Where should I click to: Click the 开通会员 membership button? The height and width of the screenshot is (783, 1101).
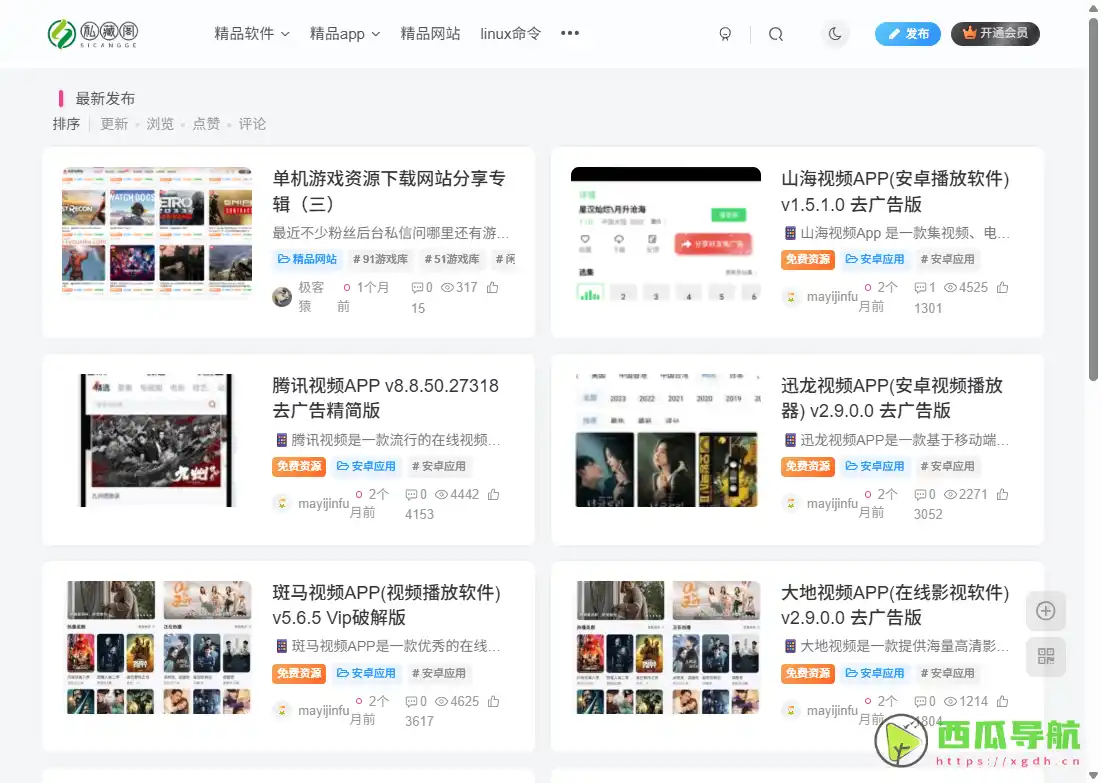pos(995,33)
